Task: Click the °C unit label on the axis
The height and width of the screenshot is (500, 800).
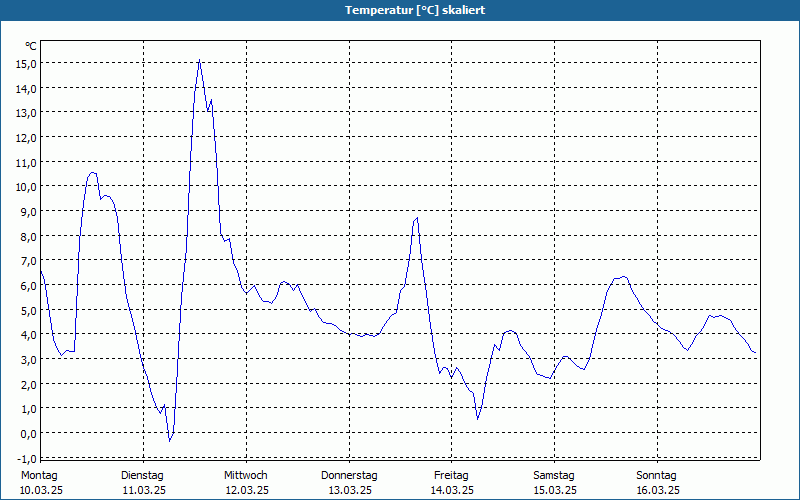Action: pos(31,46)
